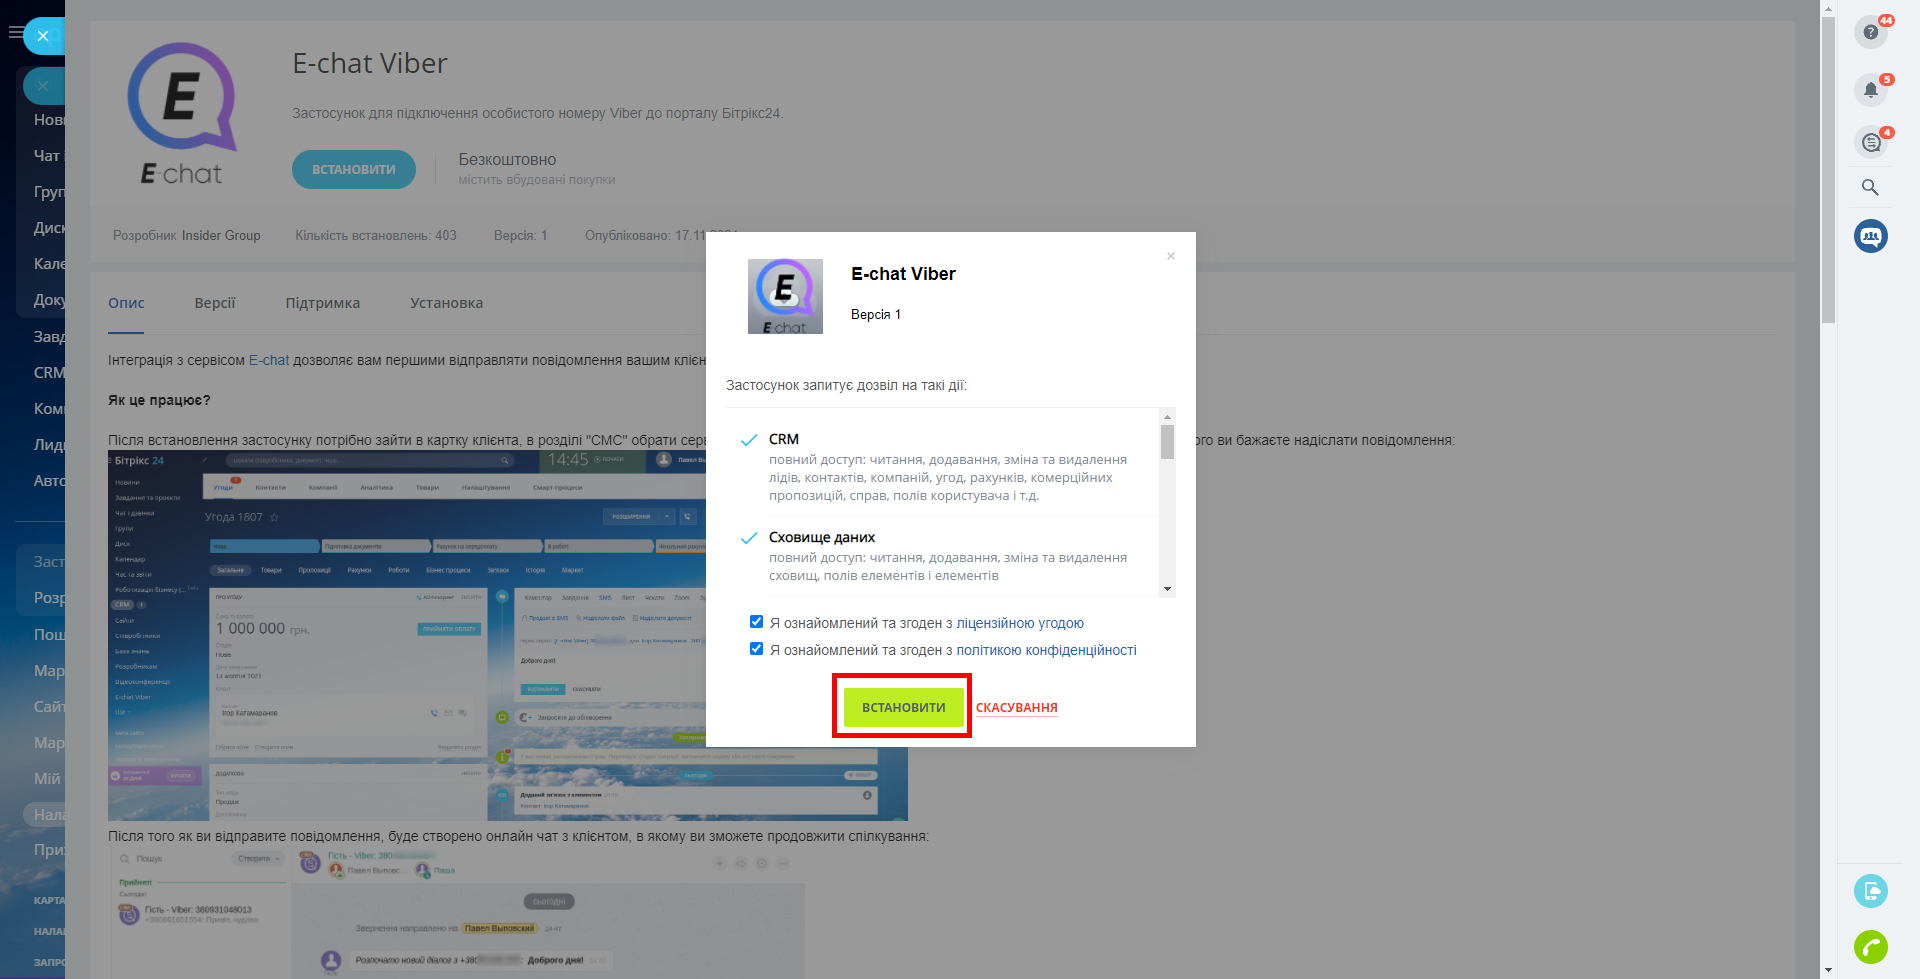Close the slider panel with top X
This screenshot has height=979, width=1920.
pos(43,36)
